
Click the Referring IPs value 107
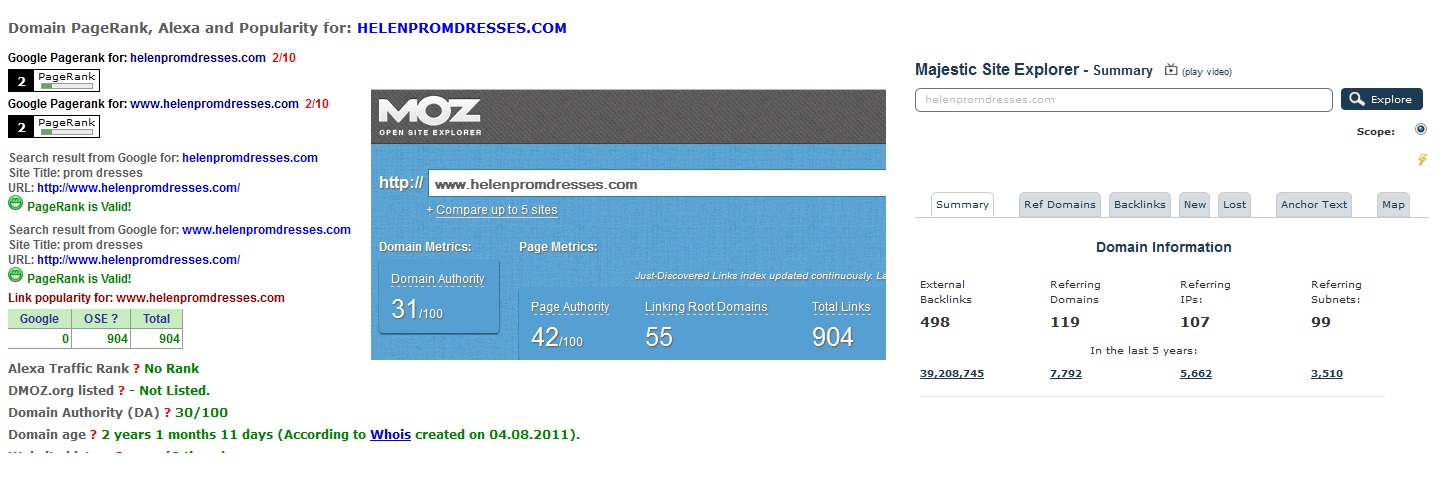tap(1195, 322)
